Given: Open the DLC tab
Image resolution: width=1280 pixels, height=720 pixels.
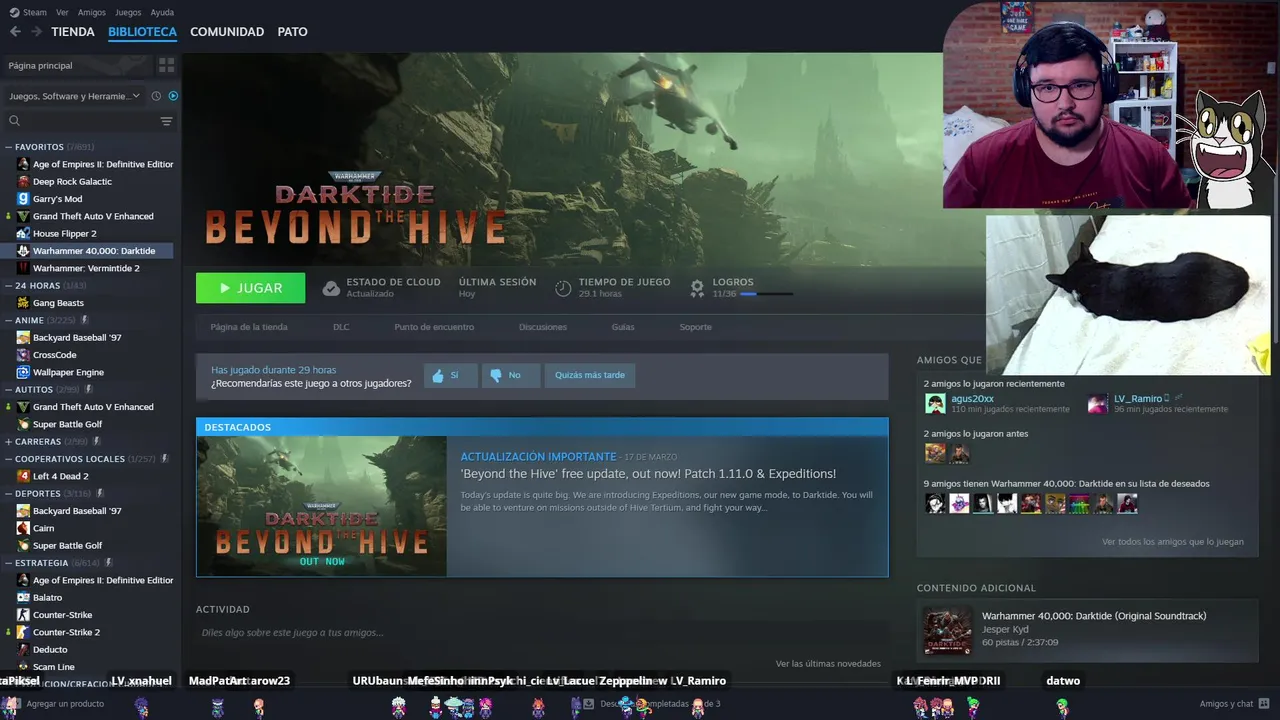Looking at the screenshot, I should pyautogui.click(x=341, y=327).
